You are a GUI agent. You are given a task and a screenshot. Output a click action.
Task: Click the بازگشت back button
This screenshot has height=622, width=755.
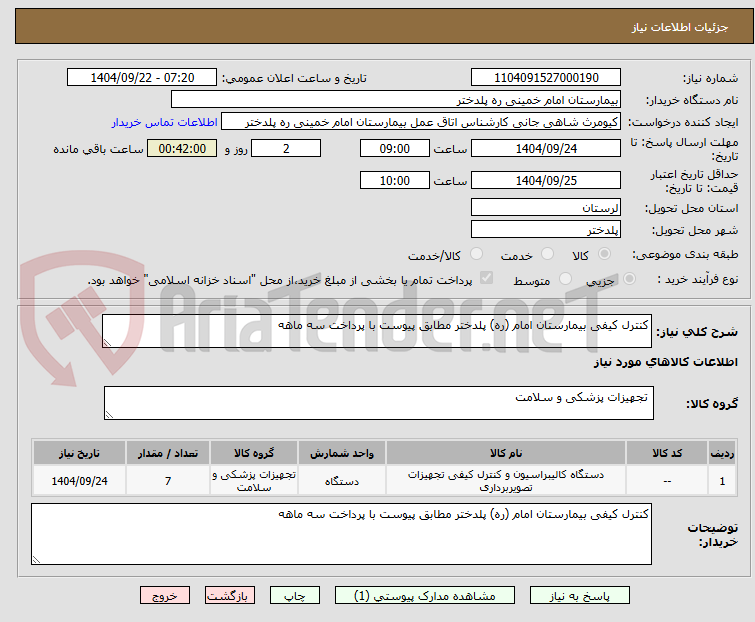point(230,596)
